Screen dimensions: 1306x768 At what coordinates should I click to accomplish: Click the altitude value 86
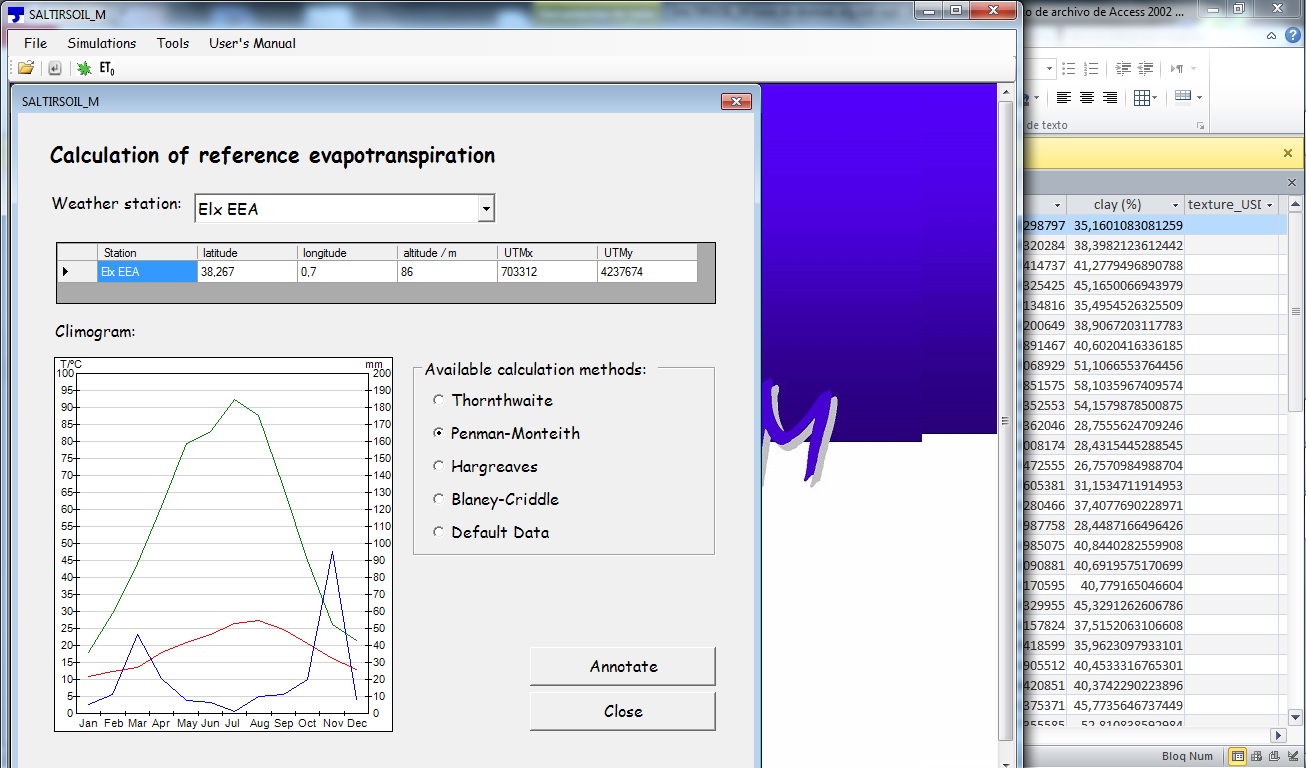coord(447,272)
